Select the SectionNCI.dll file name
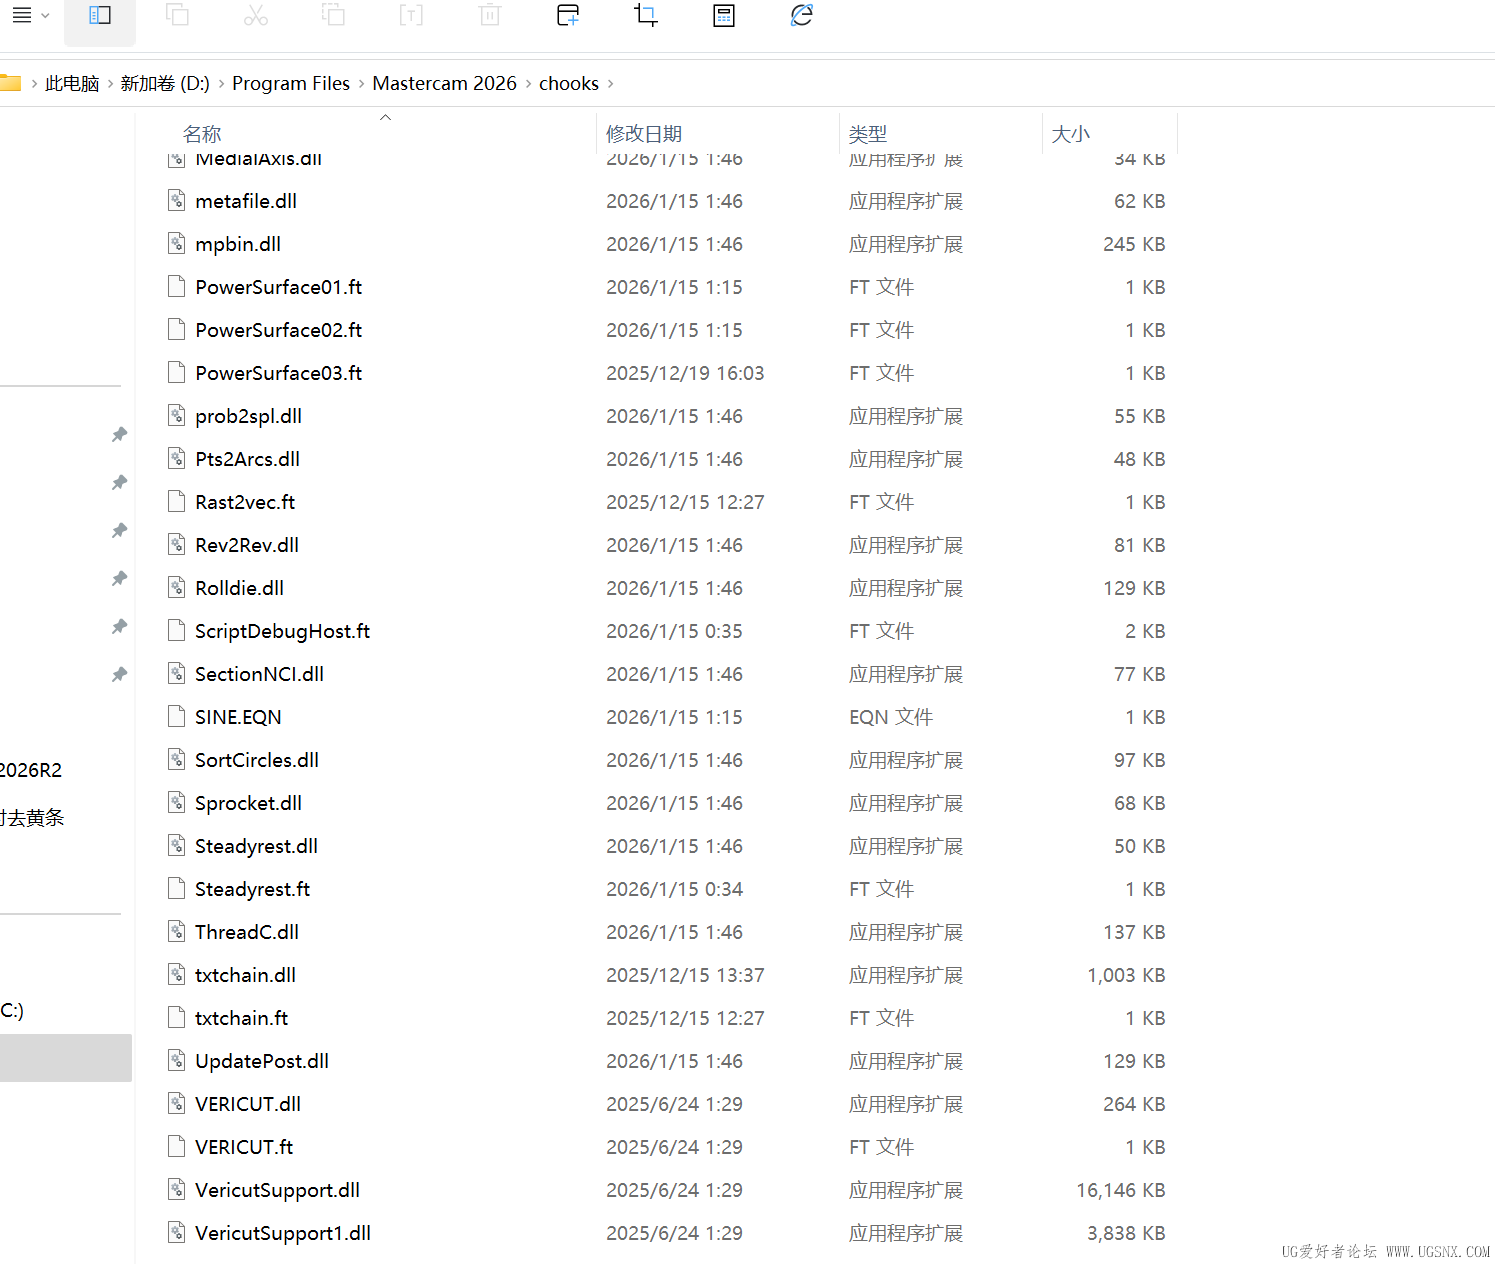 click(x=260, y=674)
